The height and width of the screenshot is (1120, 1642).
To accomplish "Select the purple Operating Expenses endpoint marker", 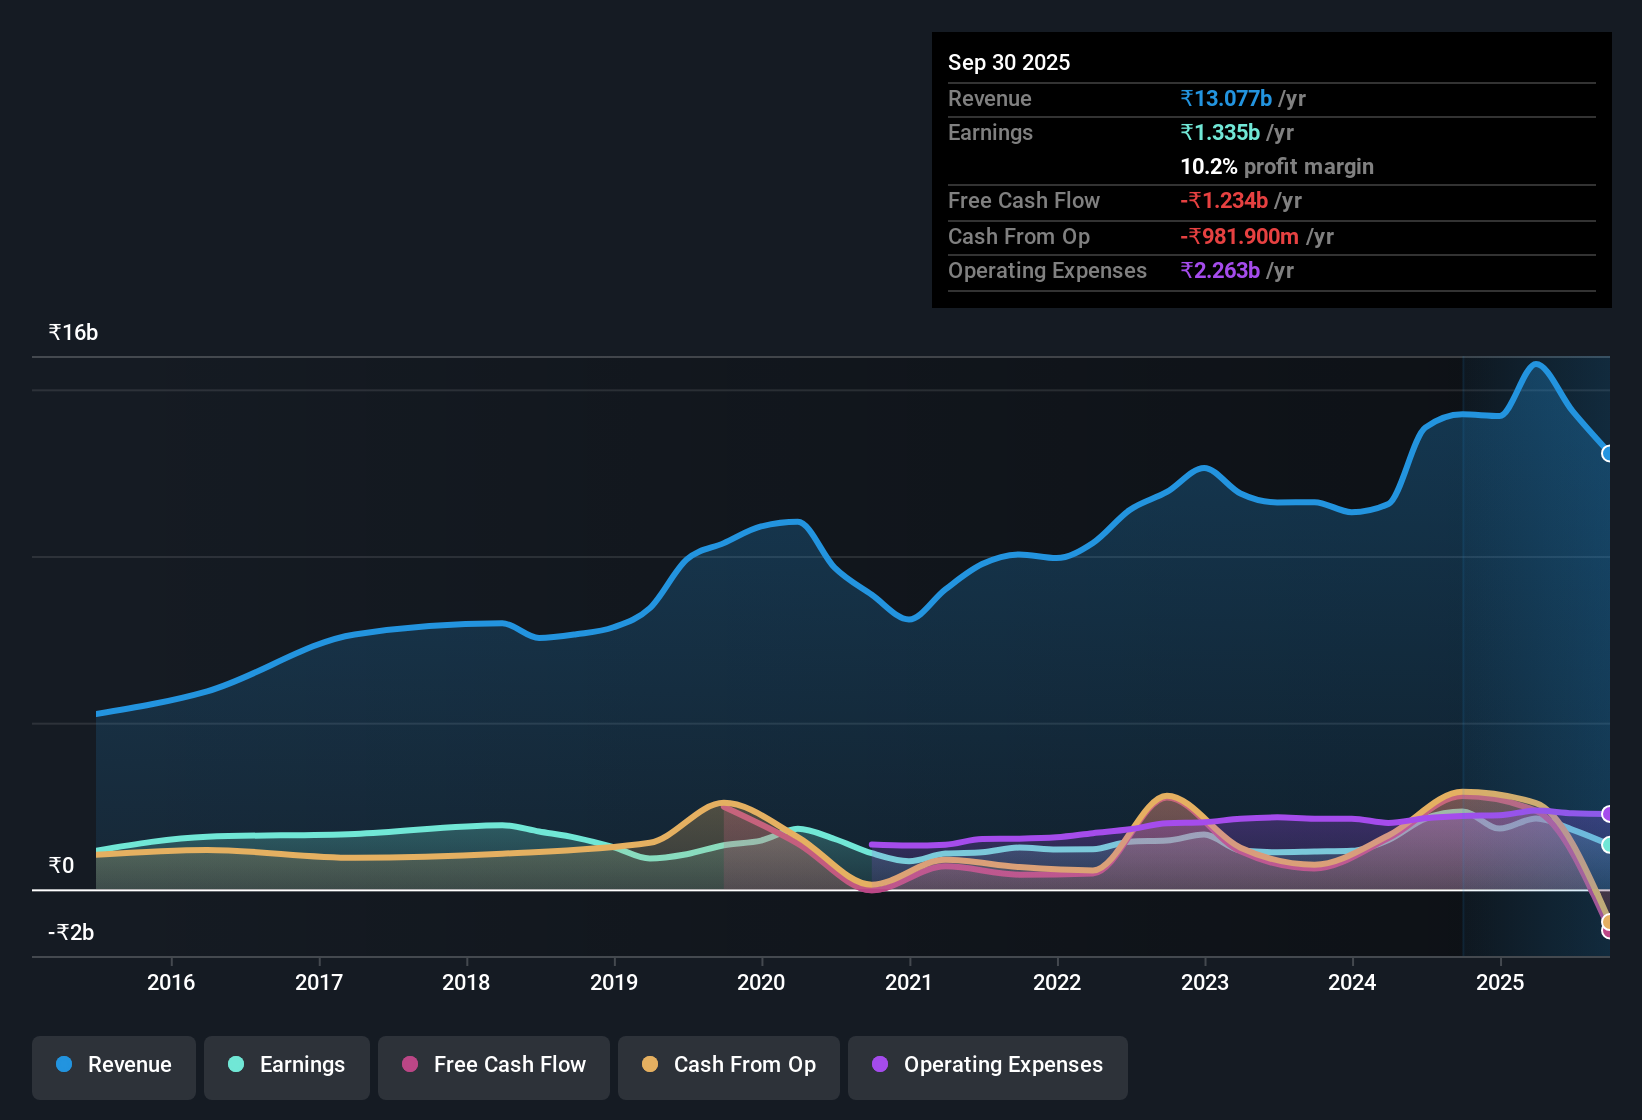I will tap(1607, 814).
